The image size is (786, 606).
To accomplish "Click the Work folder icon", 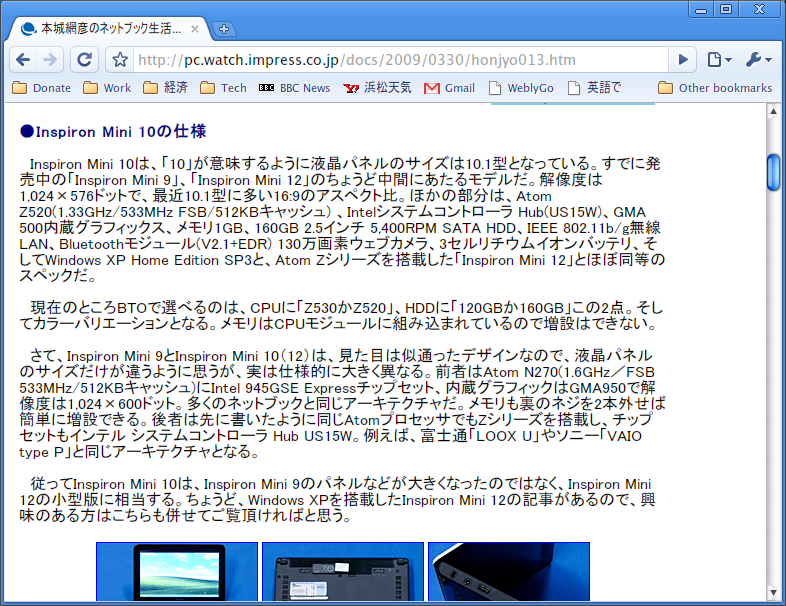I will pyautogui.click(x=90, y=88).
